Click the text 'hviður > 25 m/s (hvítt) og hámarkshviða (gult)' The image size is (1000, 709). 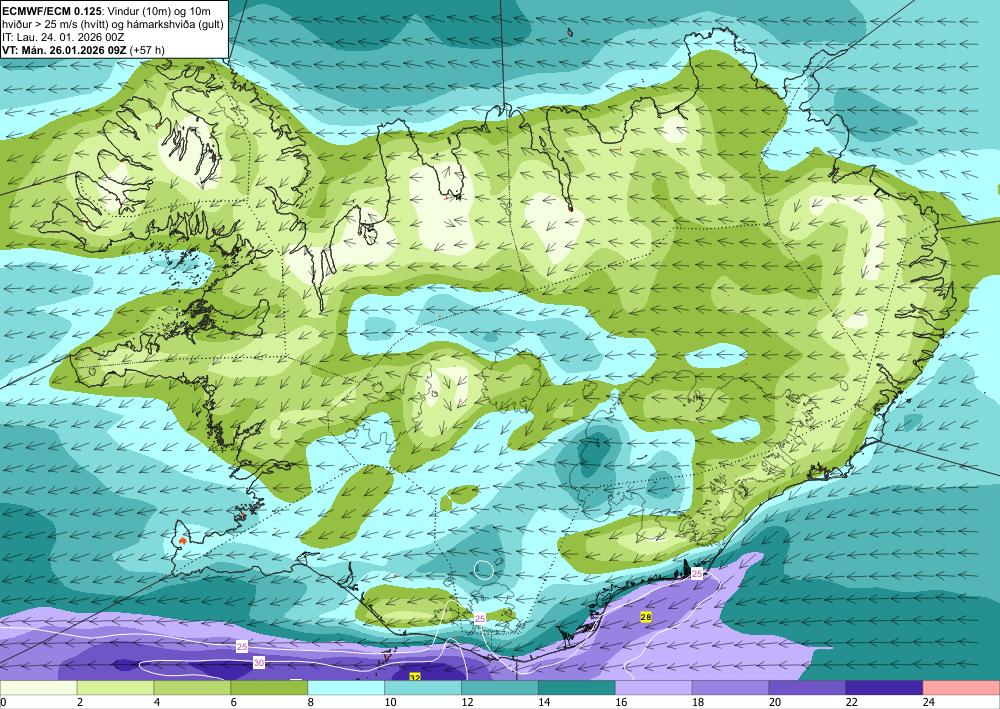click(x=112, y=24)
